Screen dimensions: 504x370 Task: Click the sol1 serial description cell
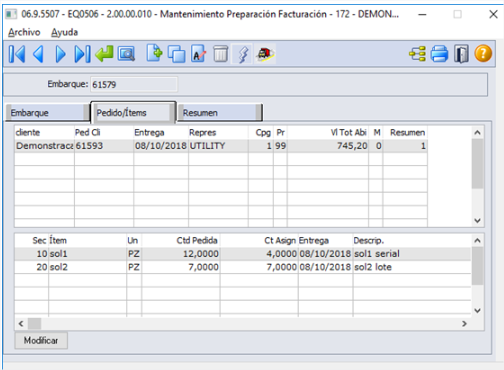(x=412, y=254)
